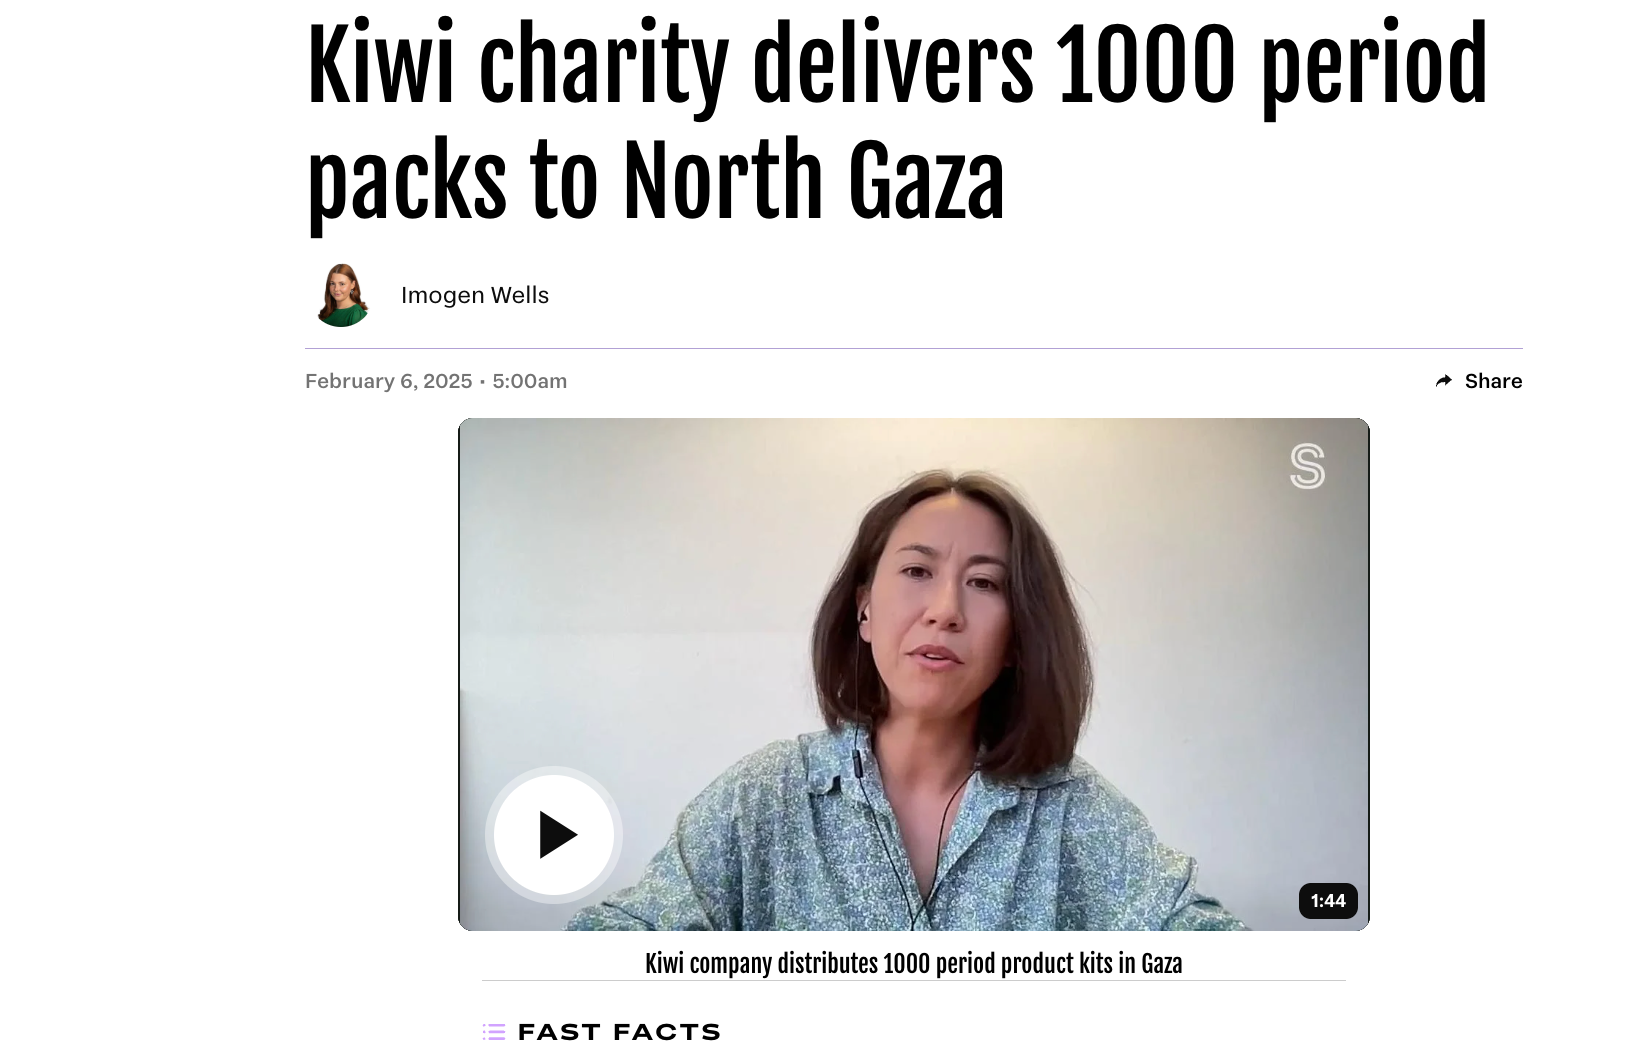Click the S logo watermark on the video

pos(1307,466)
